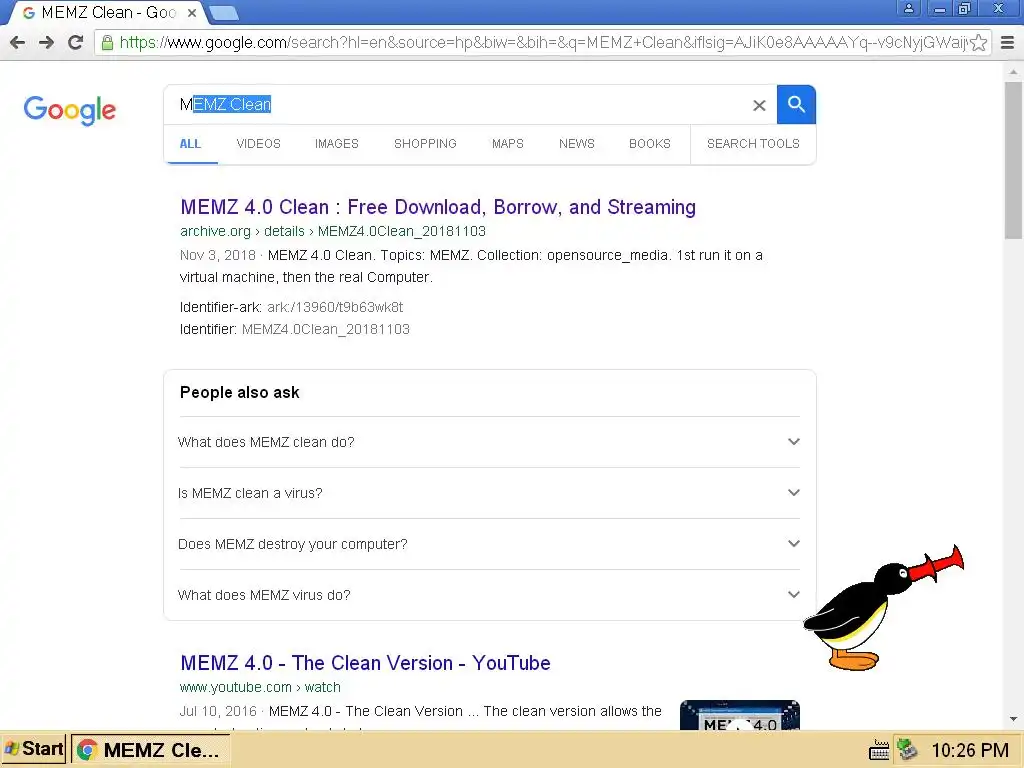Viewport: 1024px width, 768px height.
Task: Click the 'People also ask' heading
Action: [x=240, y=392]
